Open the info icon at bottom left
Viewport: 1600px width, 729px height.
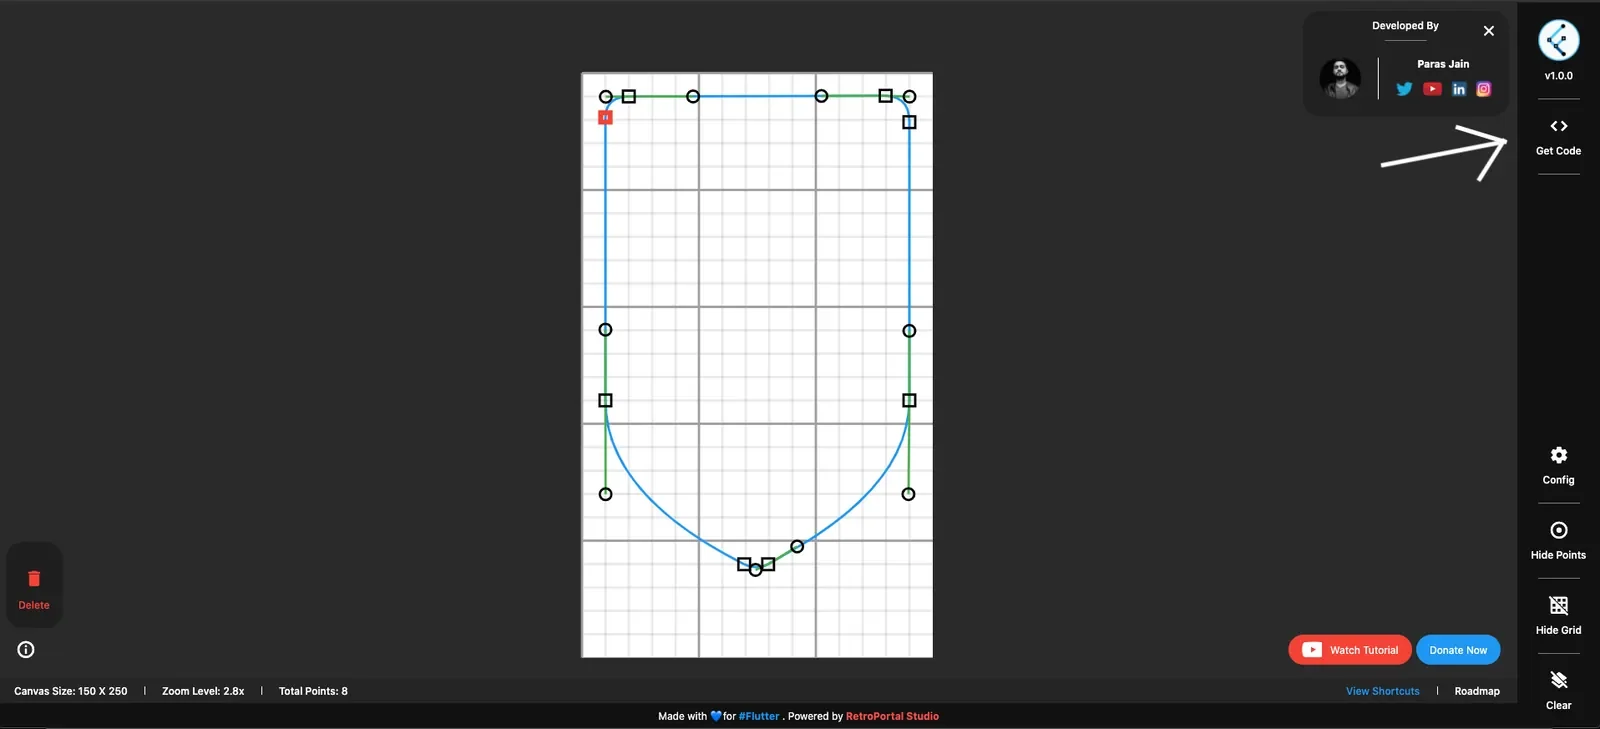pos(26,650)
